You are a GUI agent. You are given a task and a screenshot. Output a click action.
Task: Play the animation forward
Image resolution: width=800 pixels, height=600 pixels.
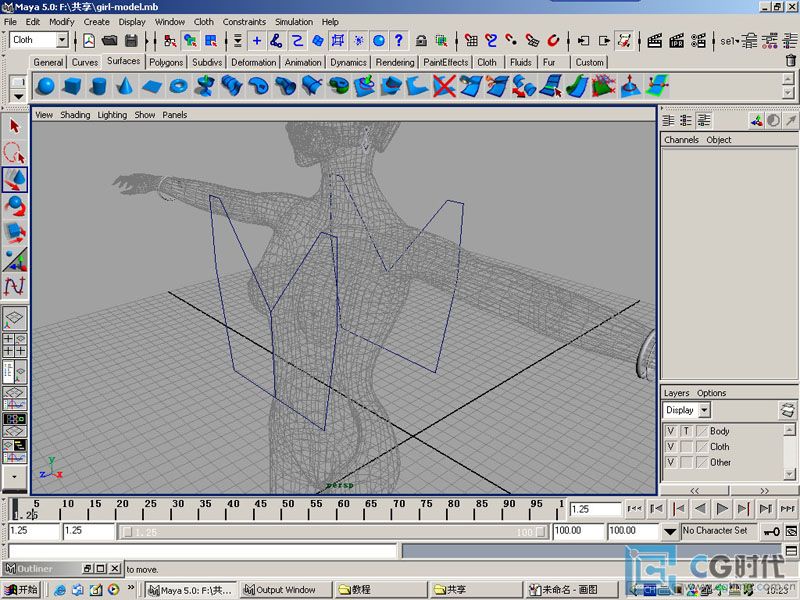722,509
